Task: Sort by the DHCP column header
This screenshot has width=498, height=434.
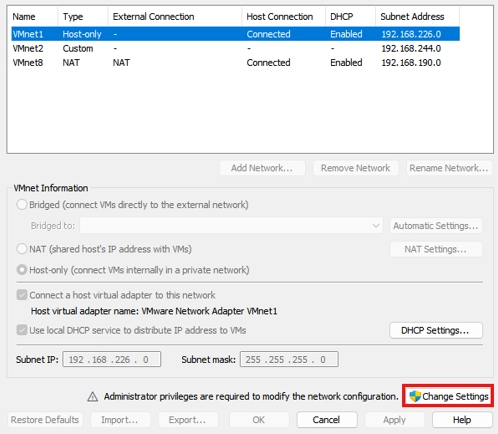Action: click(x=351, y=17)
